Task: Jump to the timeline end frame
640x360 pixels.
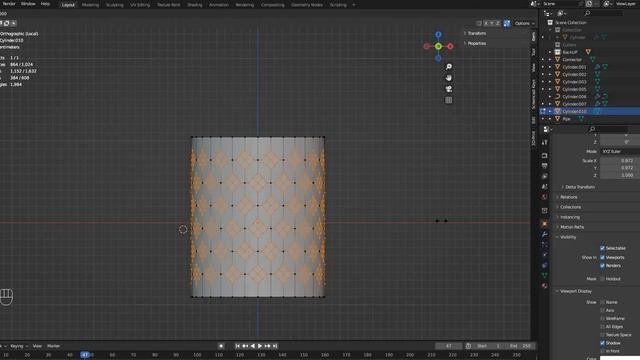Action: click(275, 346)
